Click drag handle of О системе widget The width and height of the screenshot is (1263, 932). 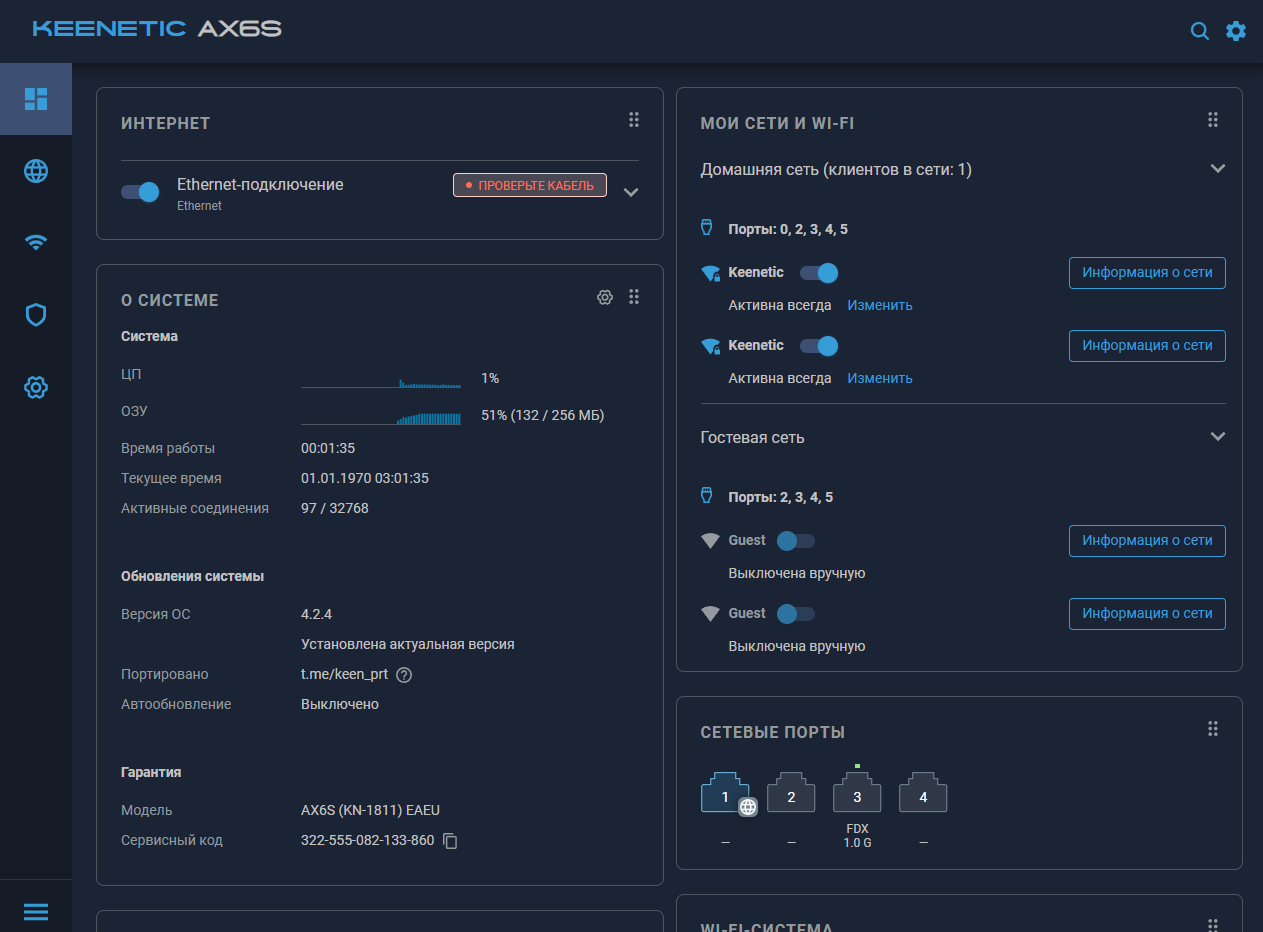(x=633, y=297)
